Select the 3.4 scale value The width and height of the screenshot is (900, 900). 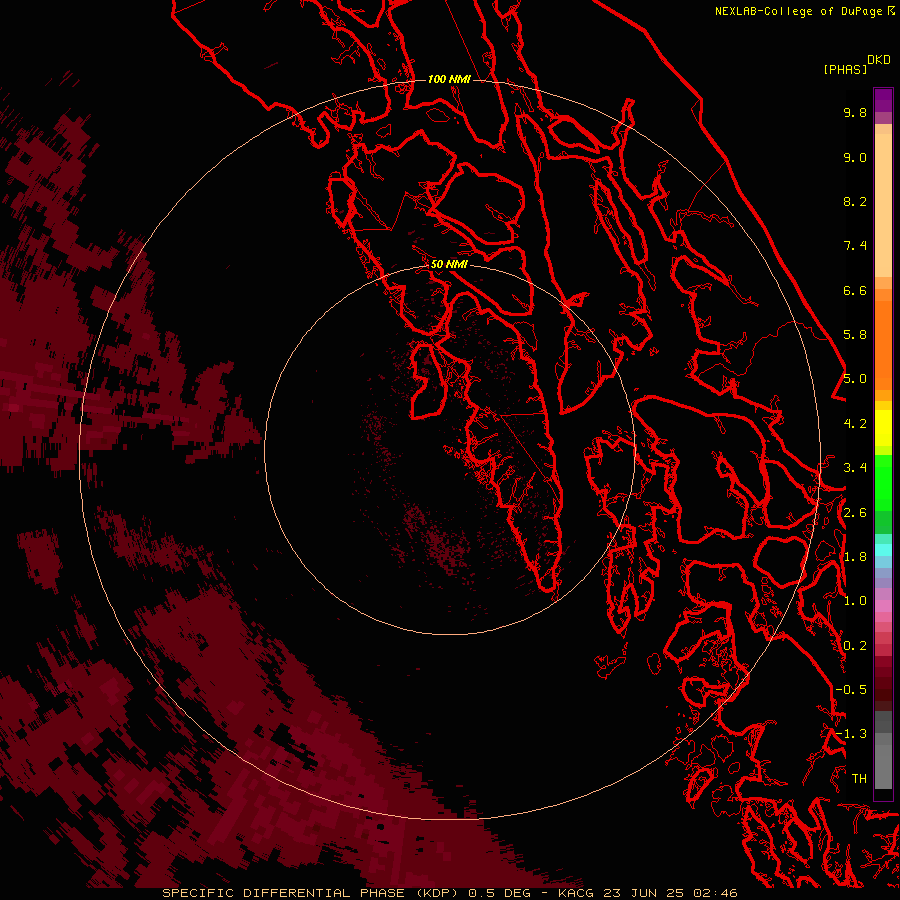(855, 468)
